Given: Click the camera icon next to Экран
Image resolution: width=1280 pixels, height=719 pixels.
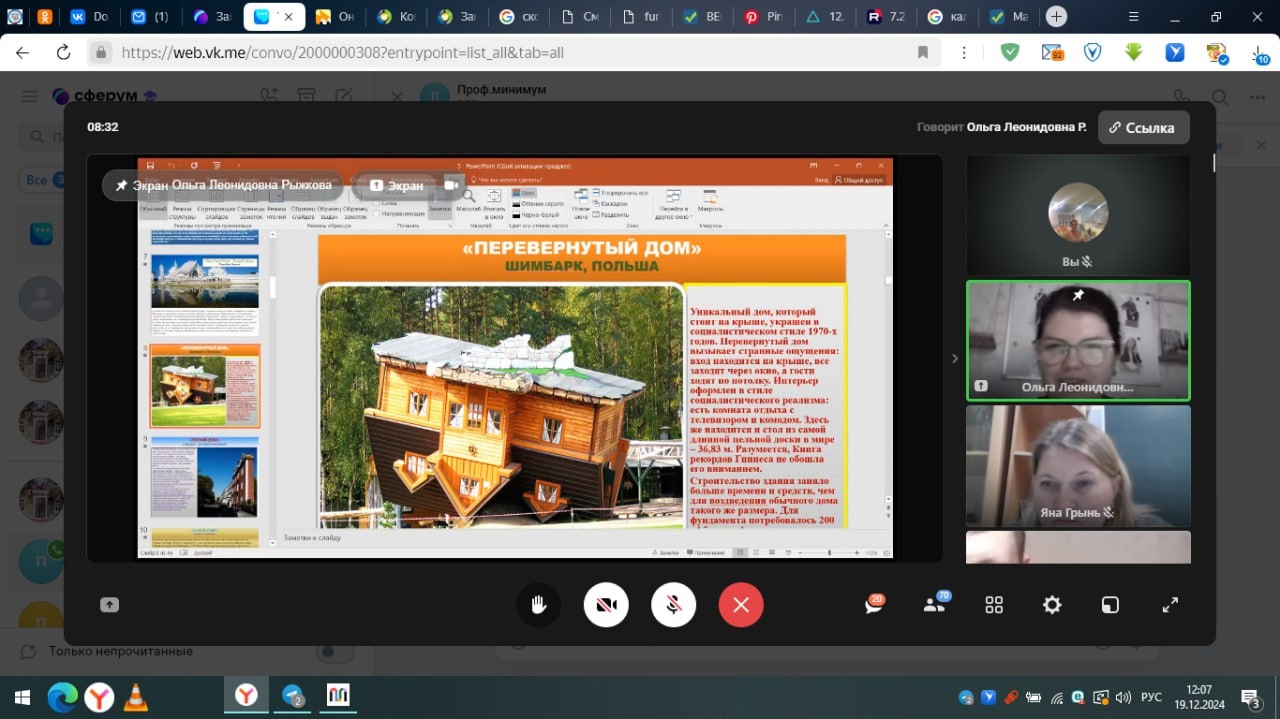Looking at the screenshot, I should [x=451, y=185].
